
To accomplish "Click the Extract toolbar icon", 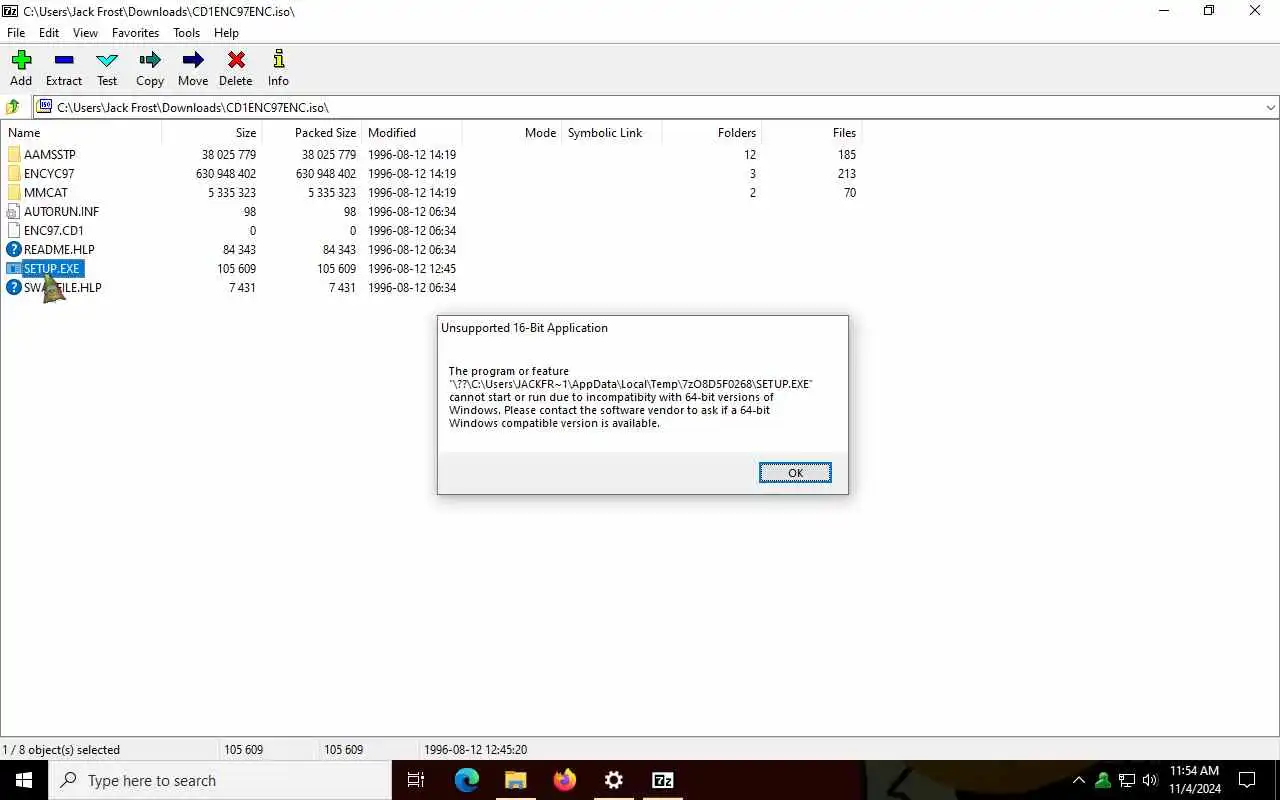I will [x=64, y=61].
